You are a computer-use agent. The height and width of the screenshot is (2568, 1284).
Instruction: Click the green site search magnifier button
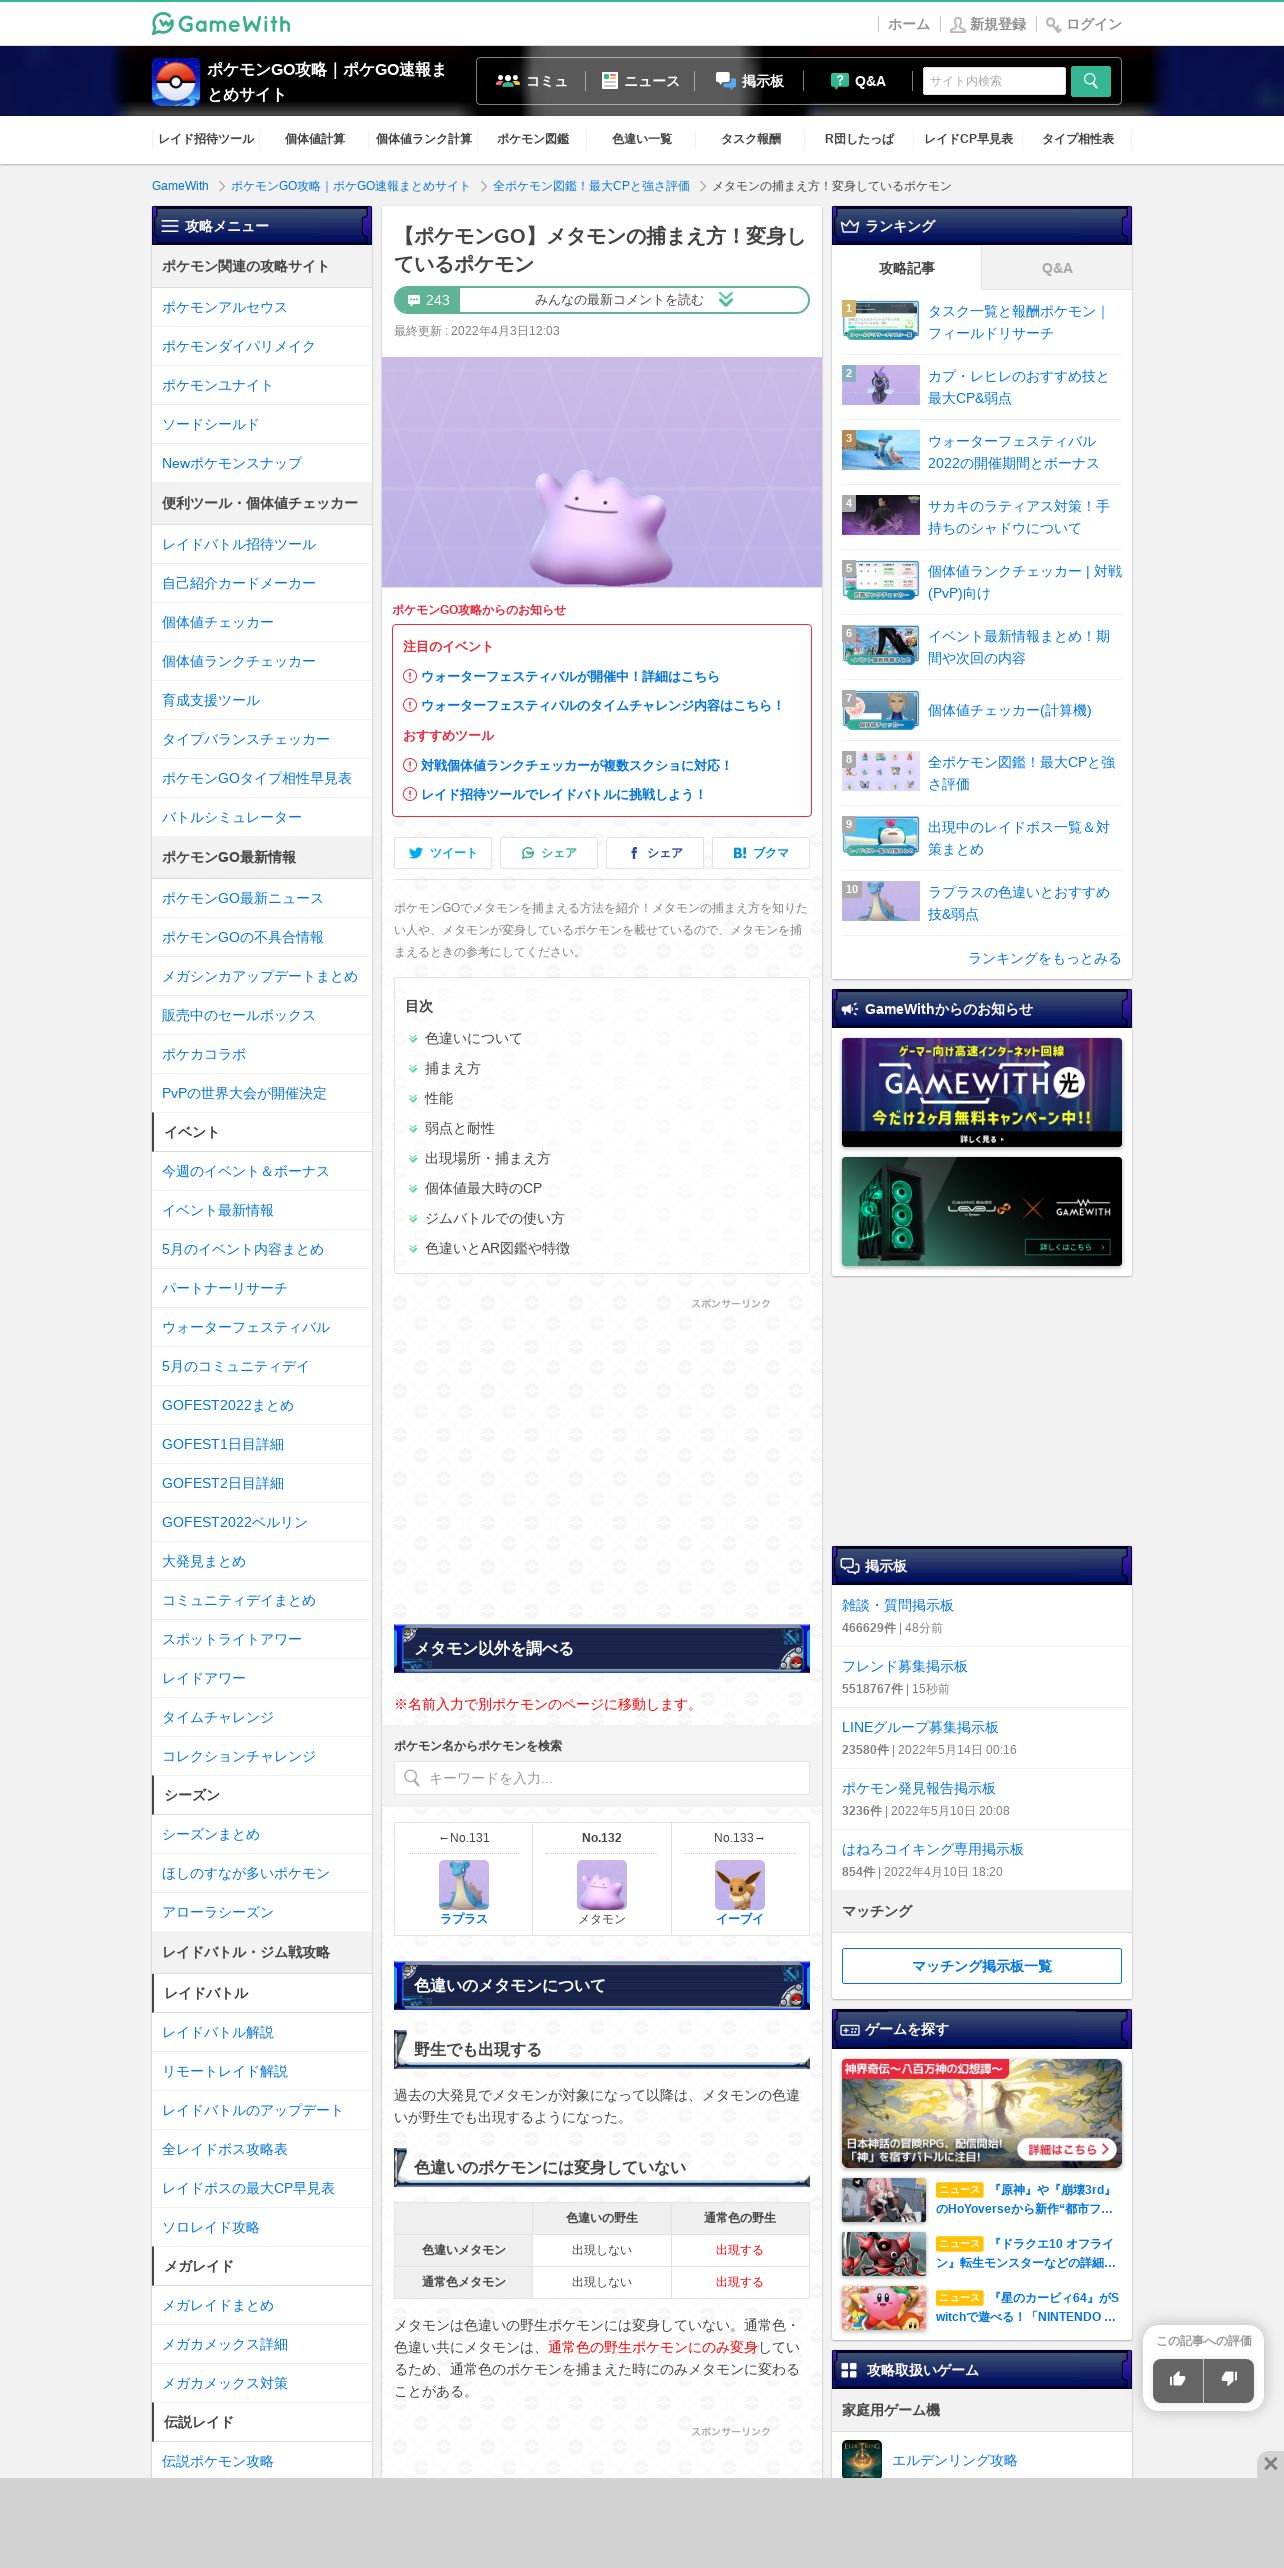click(1090, 81)
